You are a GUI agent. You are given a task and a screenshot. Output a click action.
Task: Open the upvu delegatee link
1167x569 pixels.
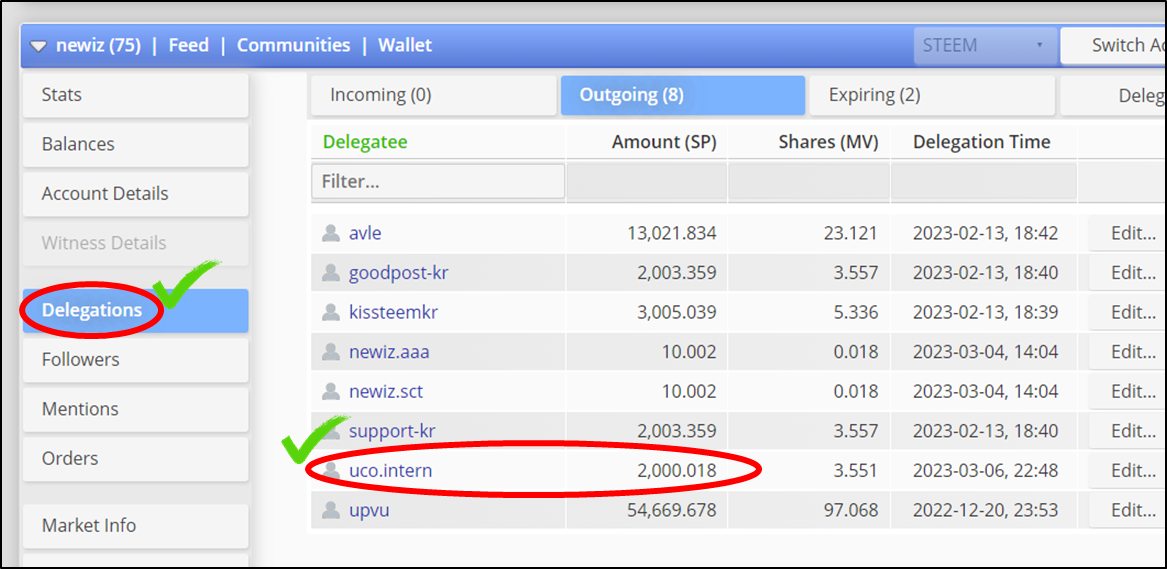click(369, 511)
